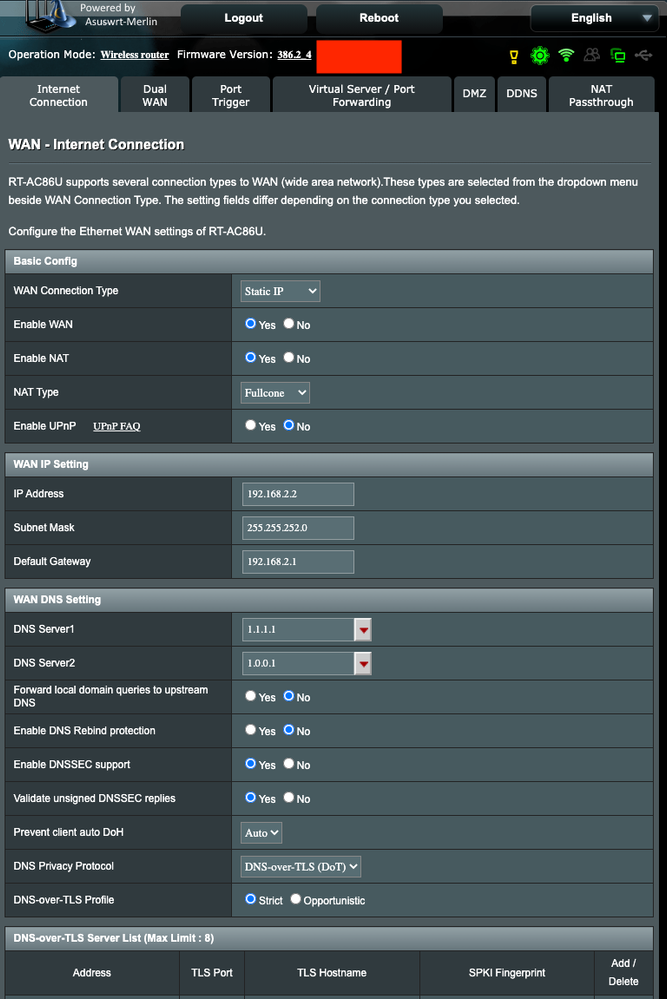Open the DNS Privacy Protocol dropdown
The width and height of the screenshot is (667, 999).
click(x=301, y=867)
